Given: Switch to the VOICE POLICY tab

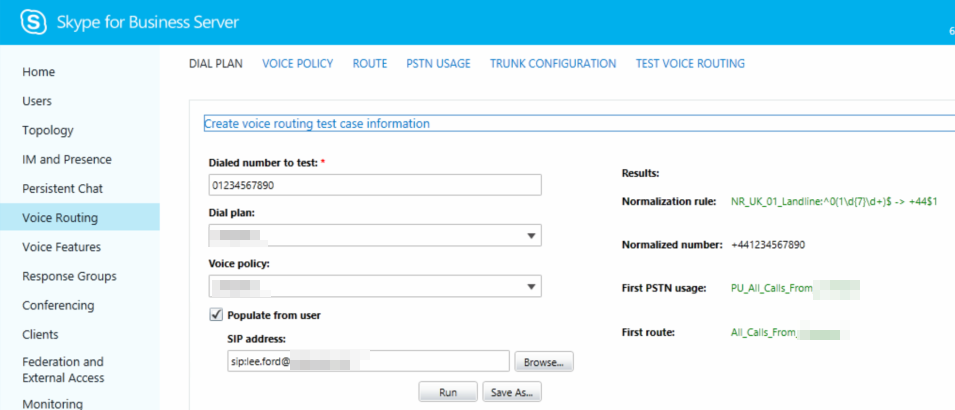Looking at the screenshot, I should (297, 64).
